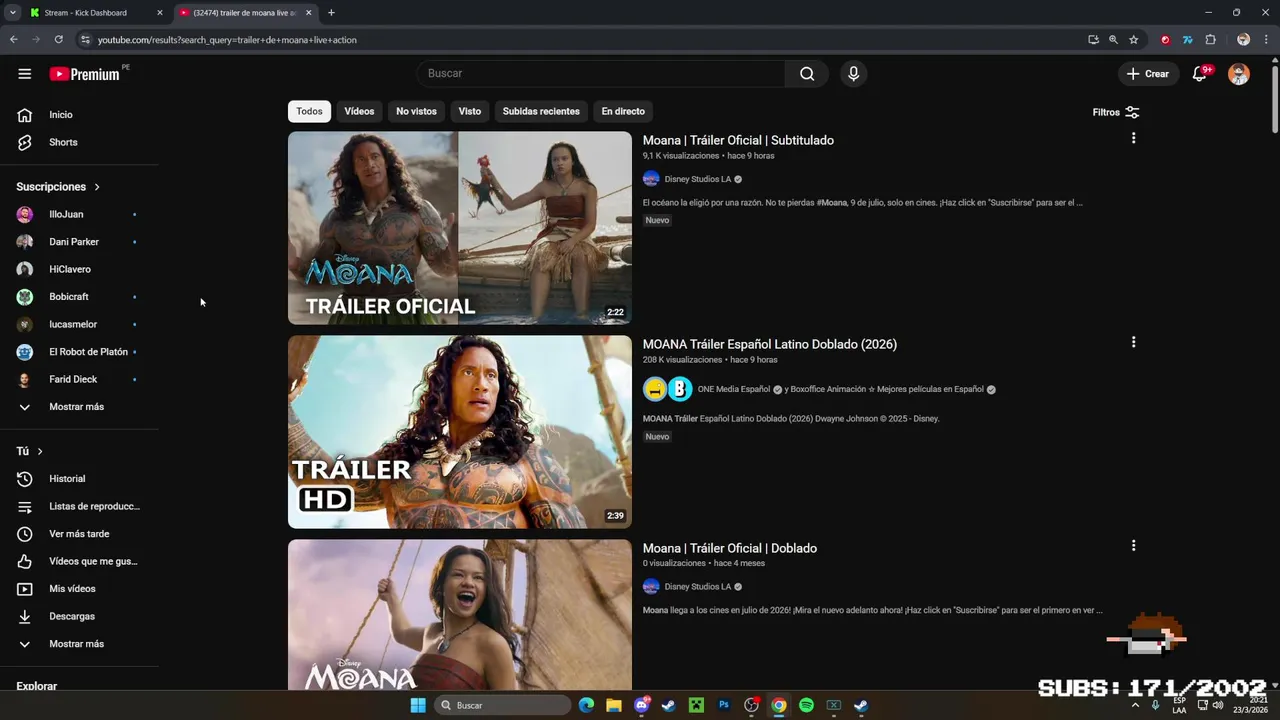Screen dimensions: 1280x720
Task: Open Chrome's tab search dropdown arrow
Action: pos(13,13)
